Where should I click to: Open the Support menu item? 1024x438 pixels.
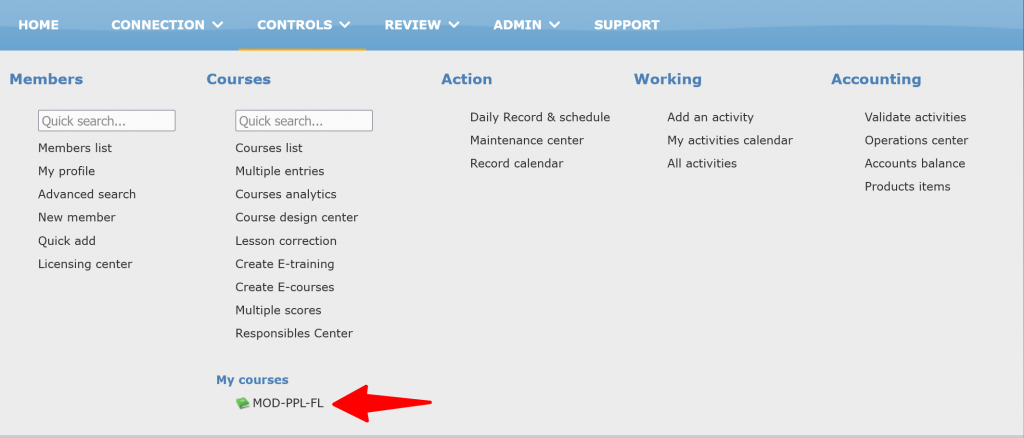click(626, 25)
